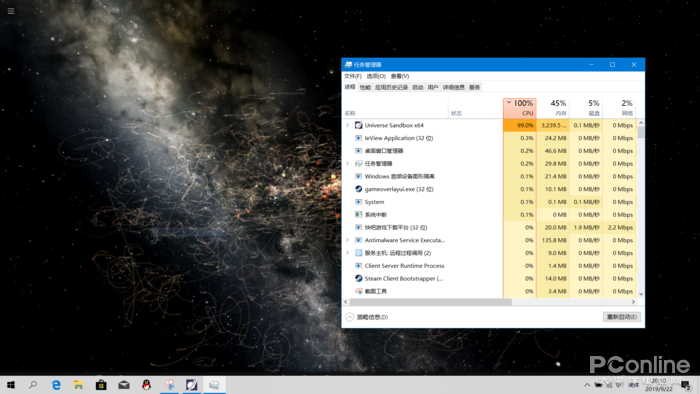Switch to Universe Sandbox taskbar icon
This screenshot has height=394, width=700.
pyautogui.click(x=192, y=385)
